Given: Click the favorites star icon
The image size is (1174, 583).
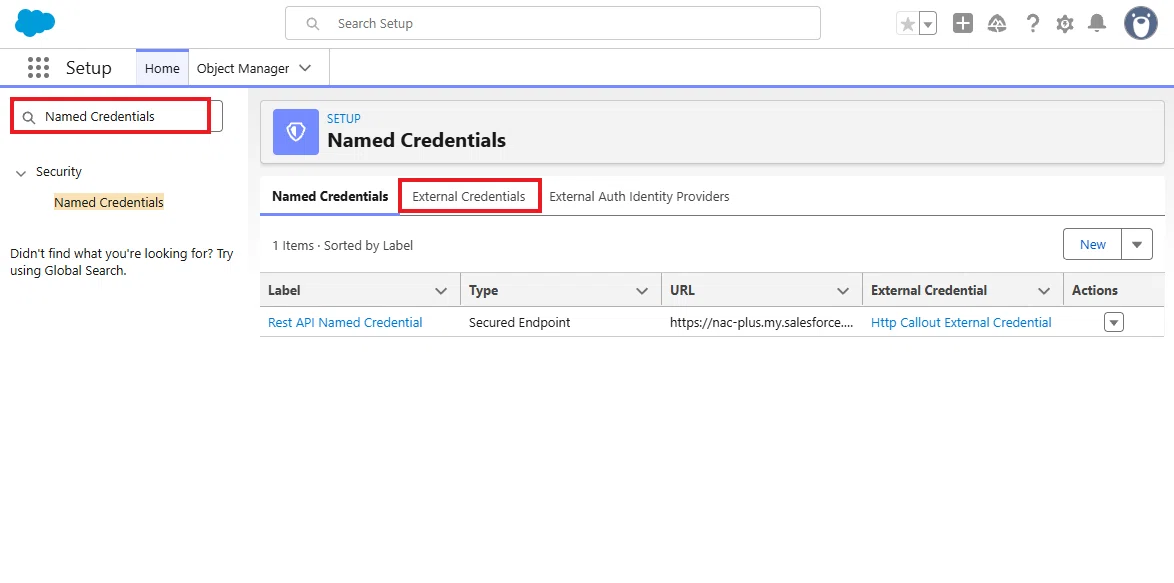Looking at the screenshot, I should [x=907, y=24].
